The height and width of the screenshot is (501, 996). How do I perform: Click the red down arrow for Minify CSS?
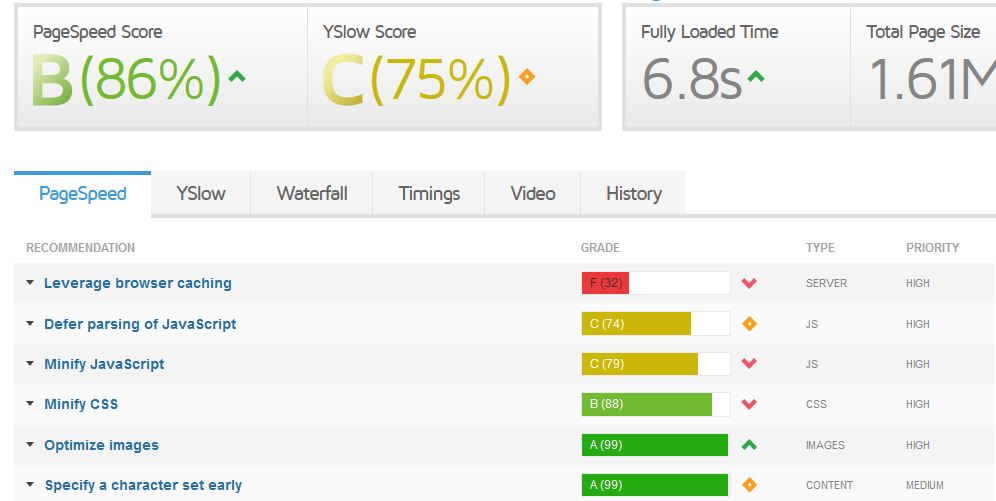[x=749, y=405]
